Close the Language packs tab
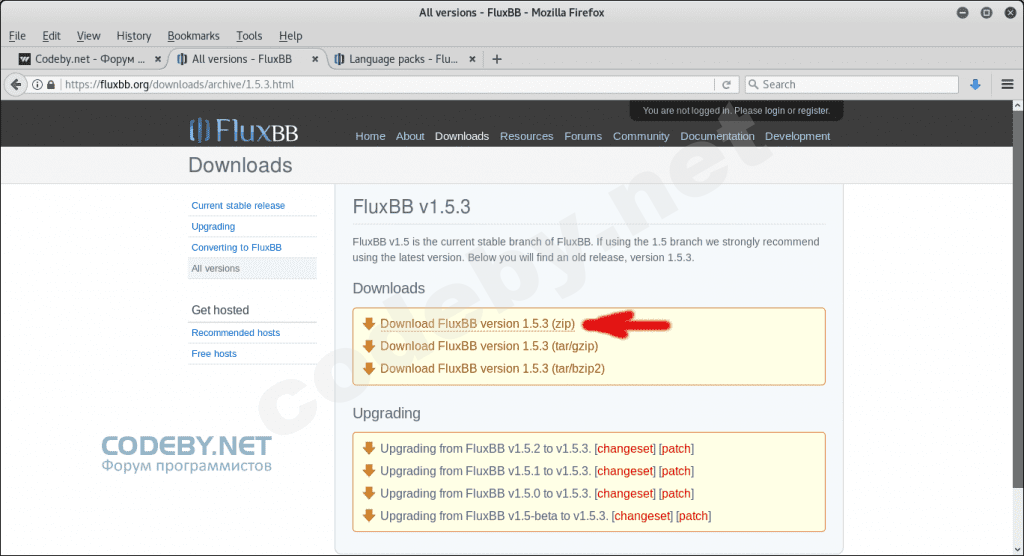The height and width of the screenshot is (556, 1024). 472,59
